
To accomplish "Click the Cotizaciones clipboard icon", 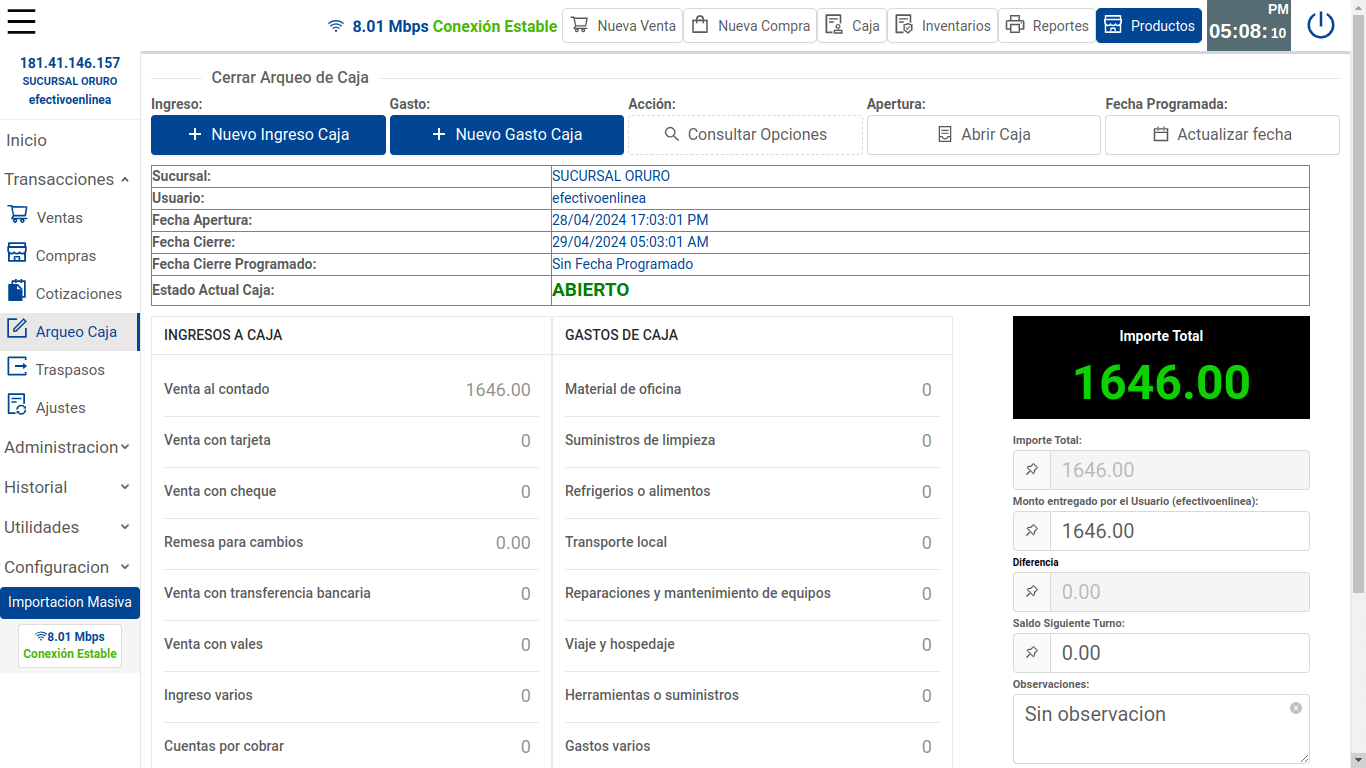I will pyautogui.click(x=17, y=290).
